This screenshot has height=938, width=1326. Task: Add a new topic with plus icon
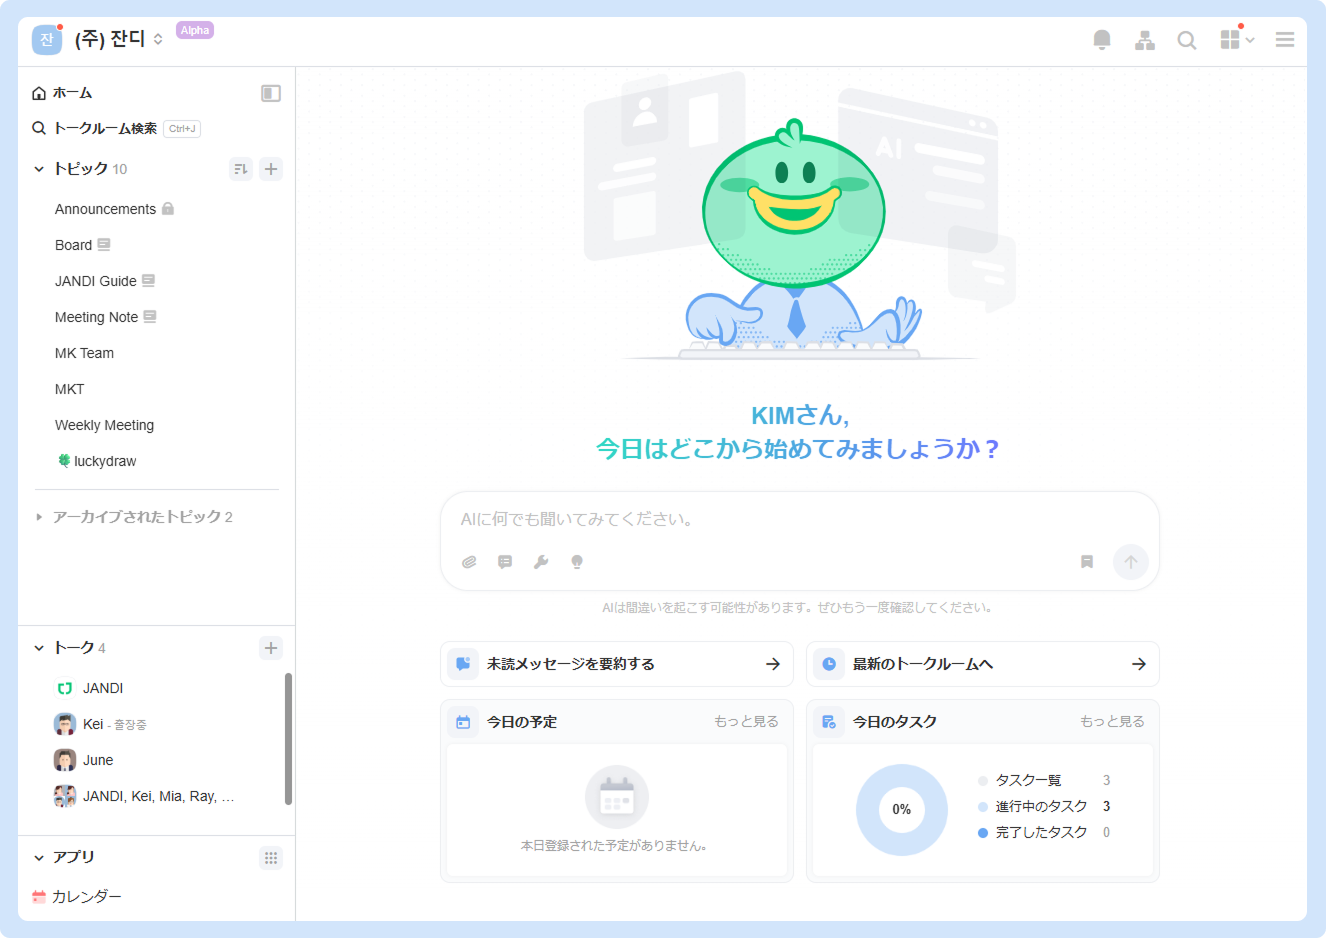pyautogui.click(x=271, y=169)
